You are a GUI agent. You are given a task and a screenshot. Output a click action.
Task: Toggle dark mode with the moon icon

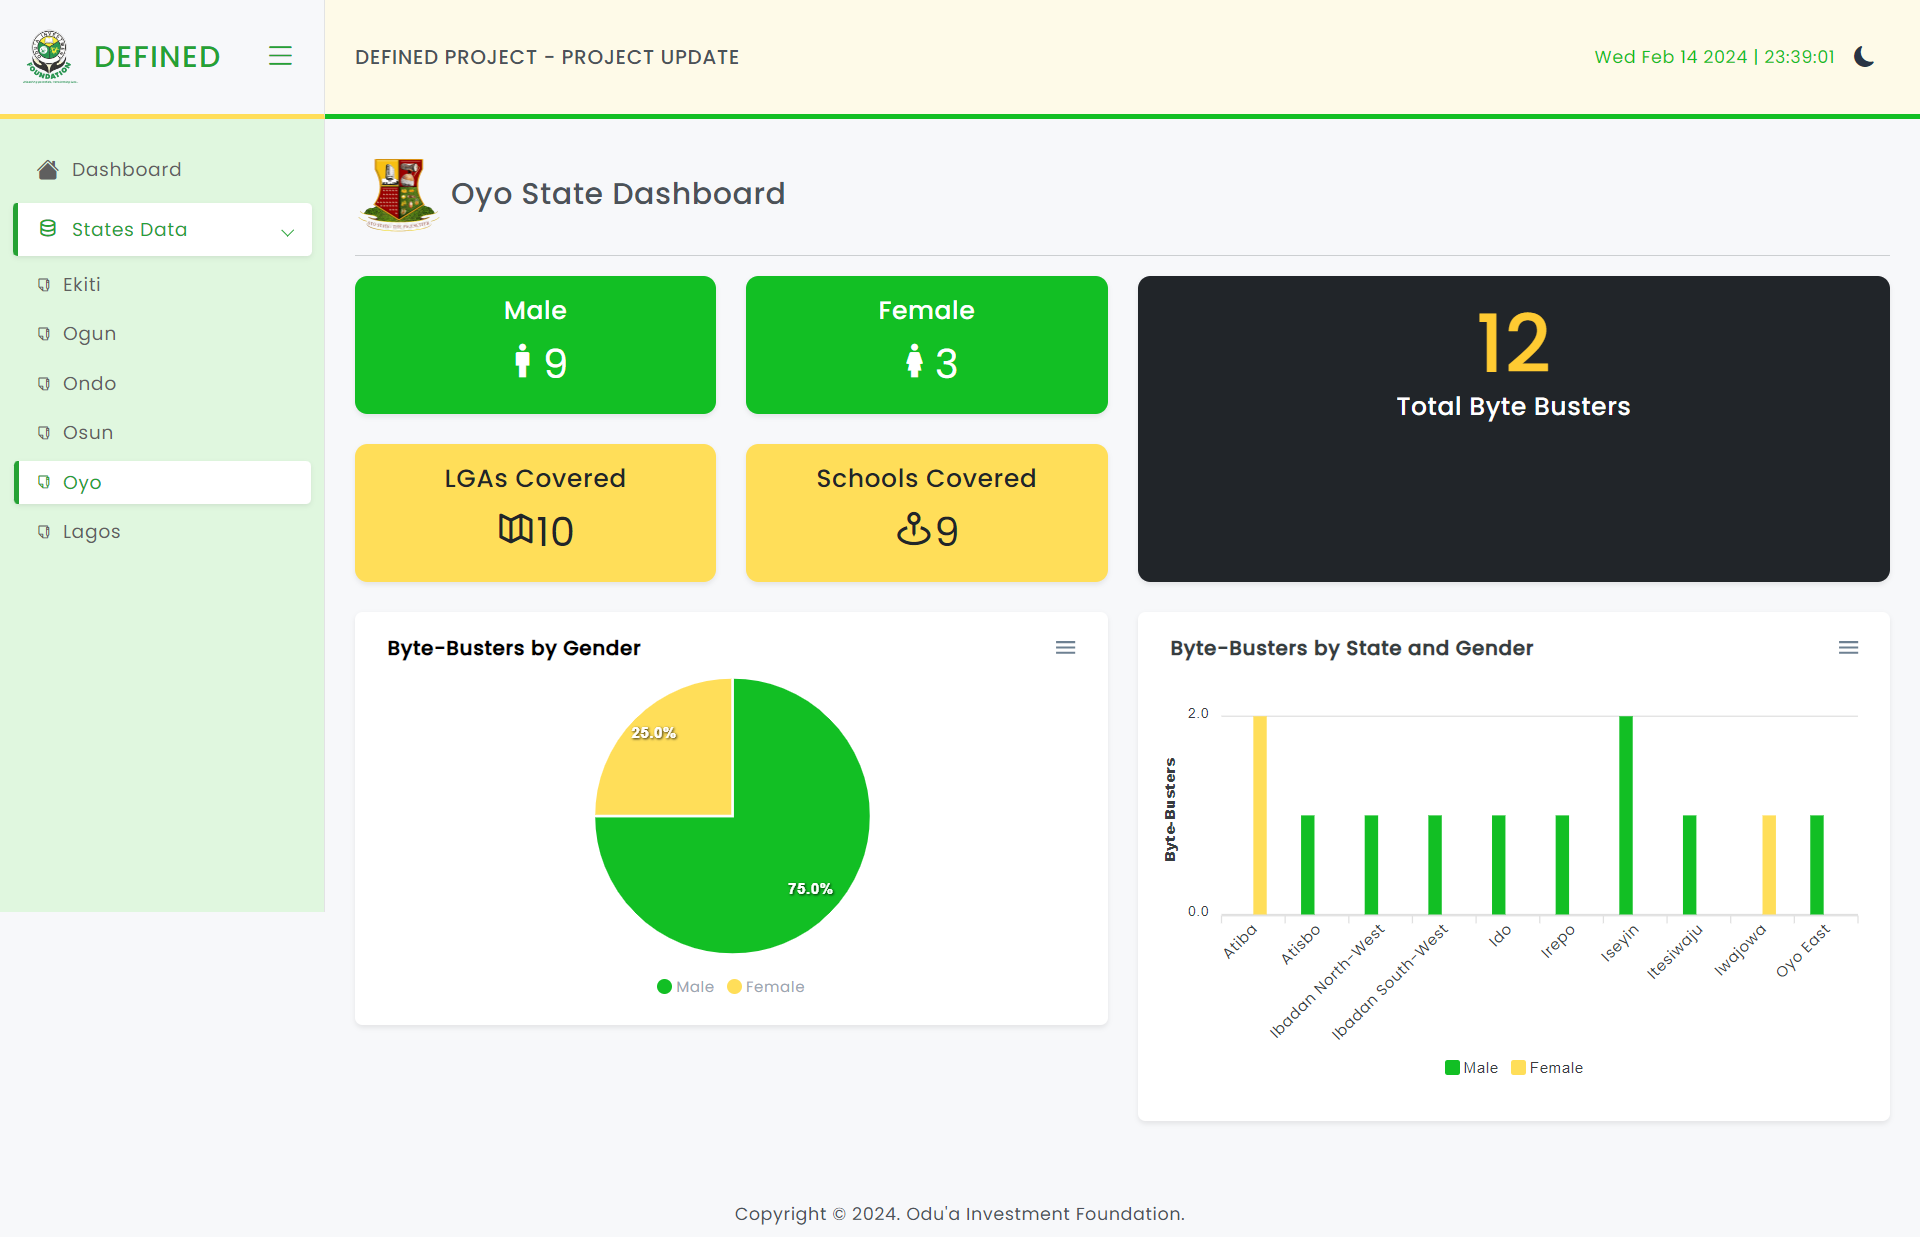click(1864, 57)
